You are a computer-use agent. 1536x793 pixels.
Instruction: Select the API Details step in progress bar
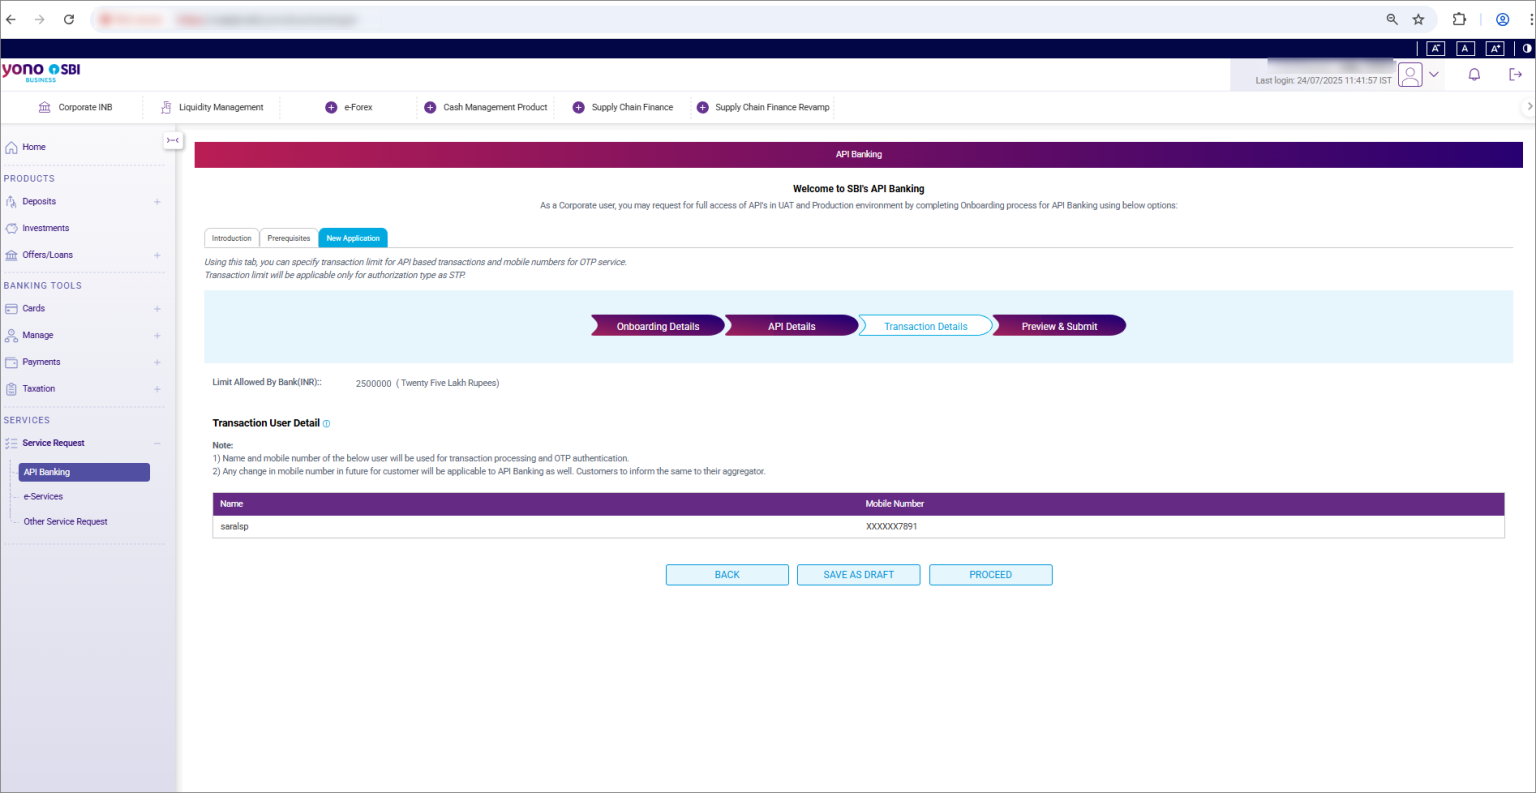coord(791,325)
